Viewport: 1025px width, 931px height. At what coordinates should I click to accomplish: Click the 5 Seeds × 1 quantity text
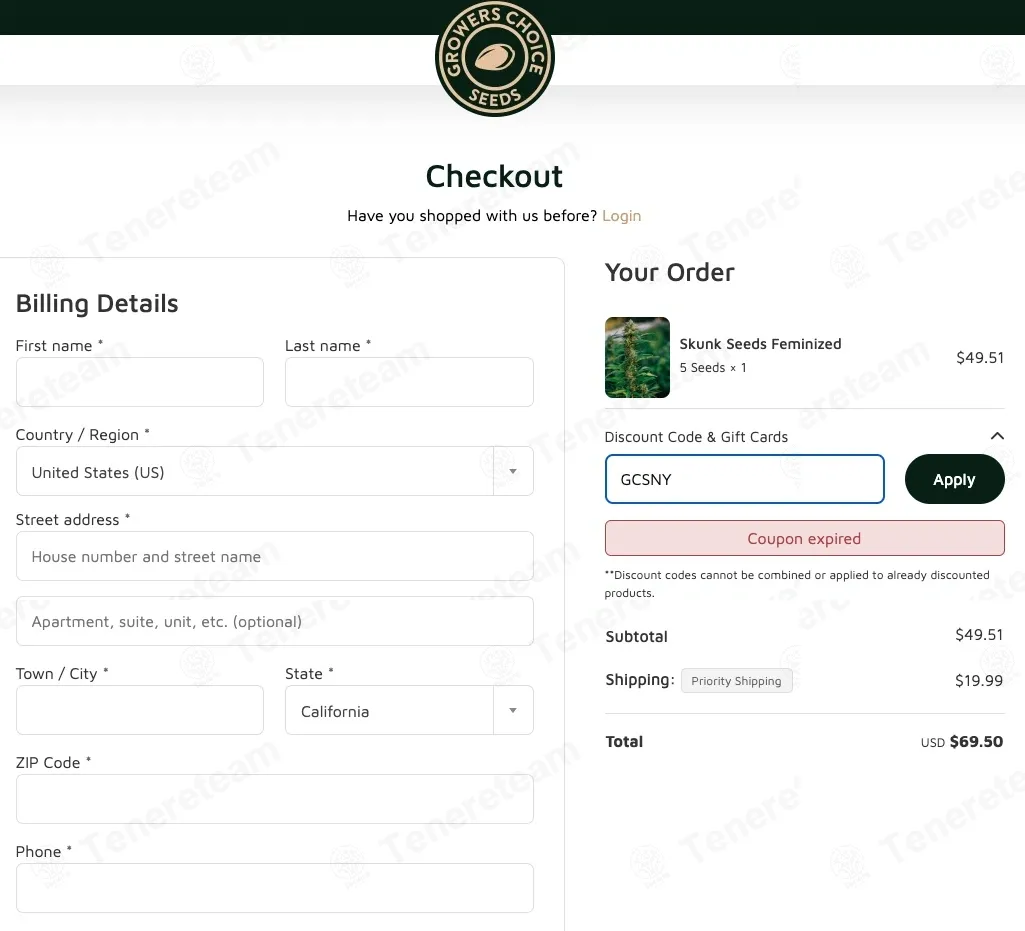click(x=713, y=367)
